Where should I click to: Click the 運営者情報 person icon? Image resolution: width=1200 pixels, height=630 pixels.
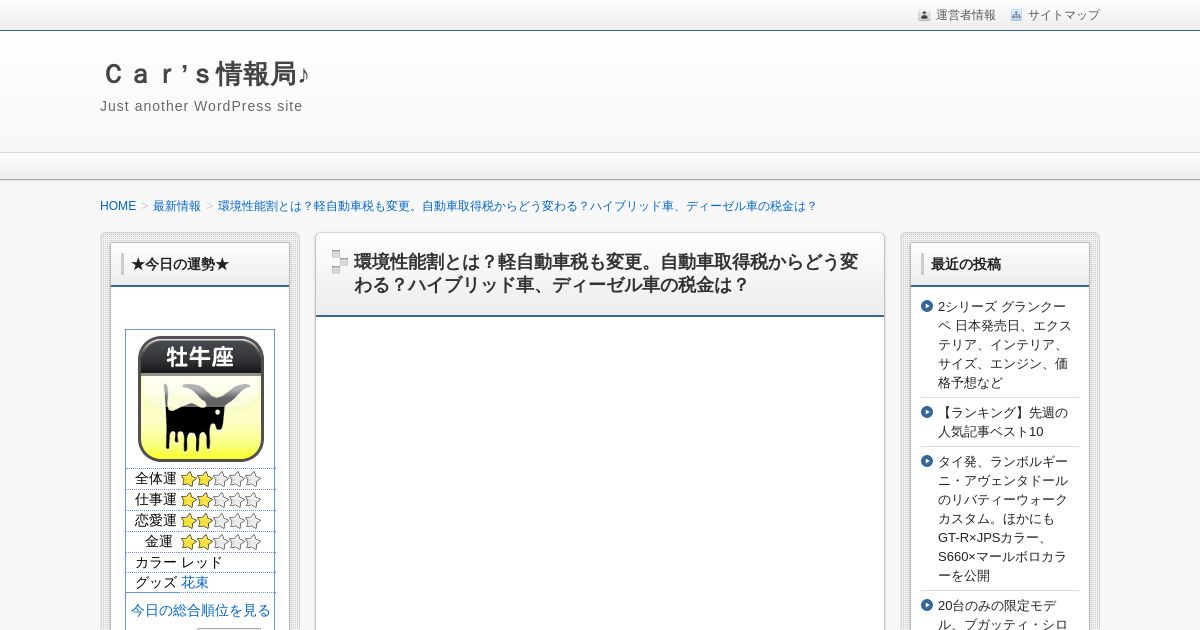click(x=924, y=15)
